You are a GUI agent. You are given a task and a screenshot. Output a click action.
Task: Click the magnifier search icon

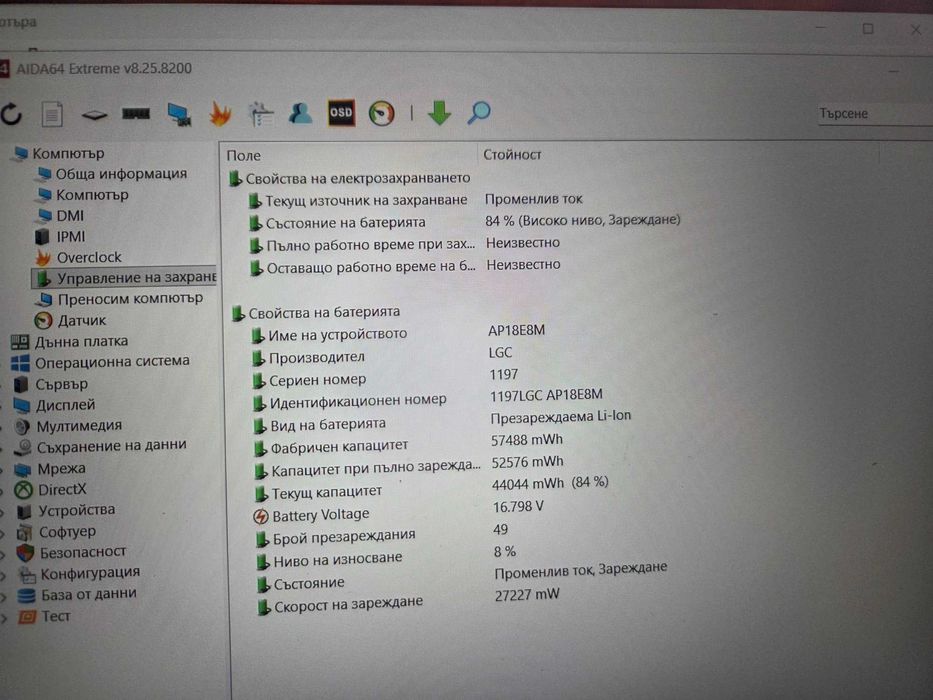click(x=479, y=112)
